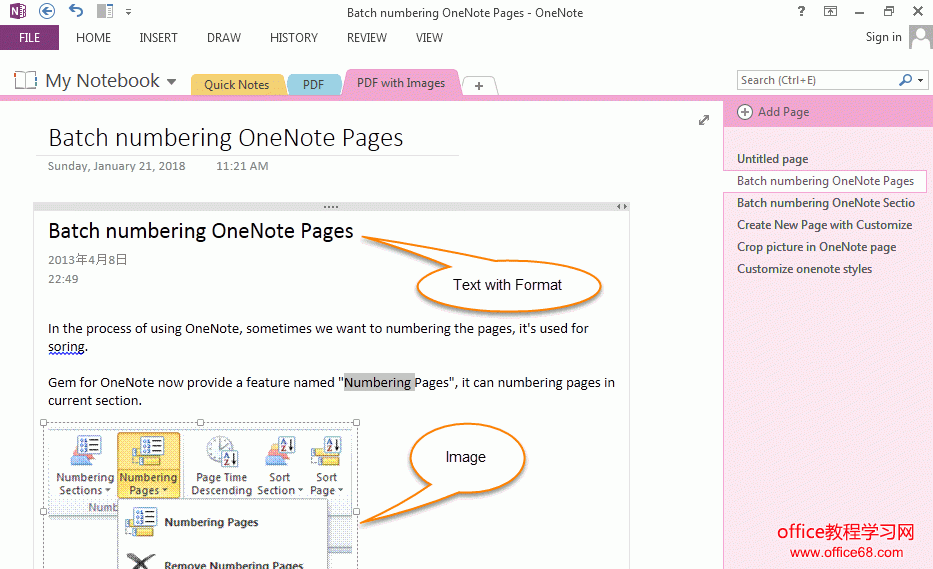This screenshot has width=933, height=569.
Task: Click the Back navigation arrow
Action: coord(47,12)
